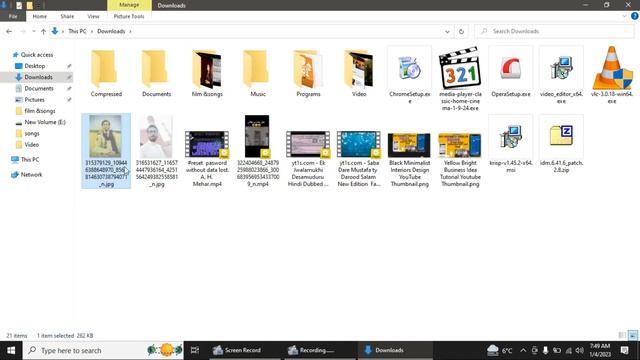Go back with the back arrow
The height and width of the screenshot is (360, 640).
pos(9,31)
